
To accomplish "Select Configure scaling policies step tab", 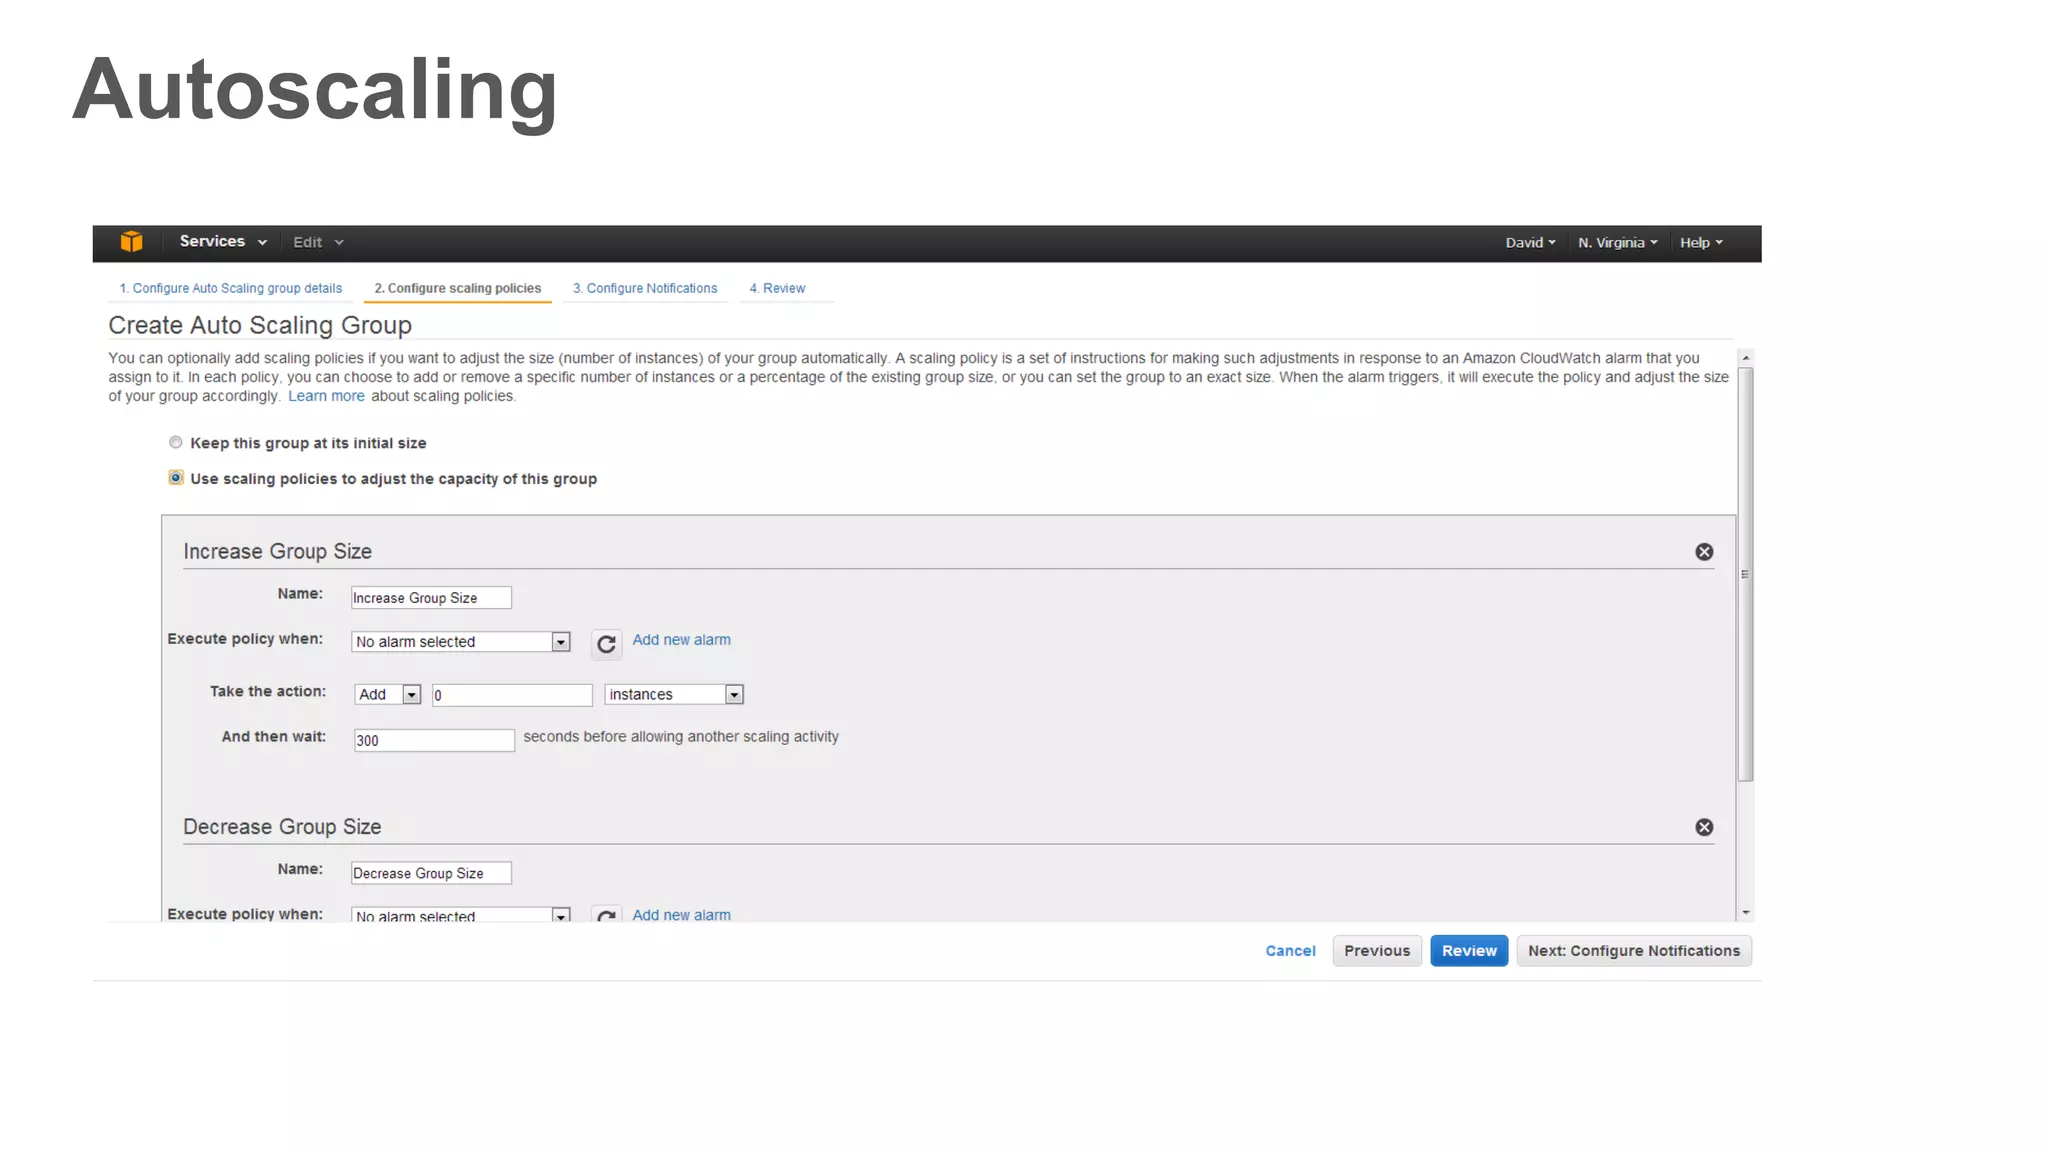I will click(458, 288).
